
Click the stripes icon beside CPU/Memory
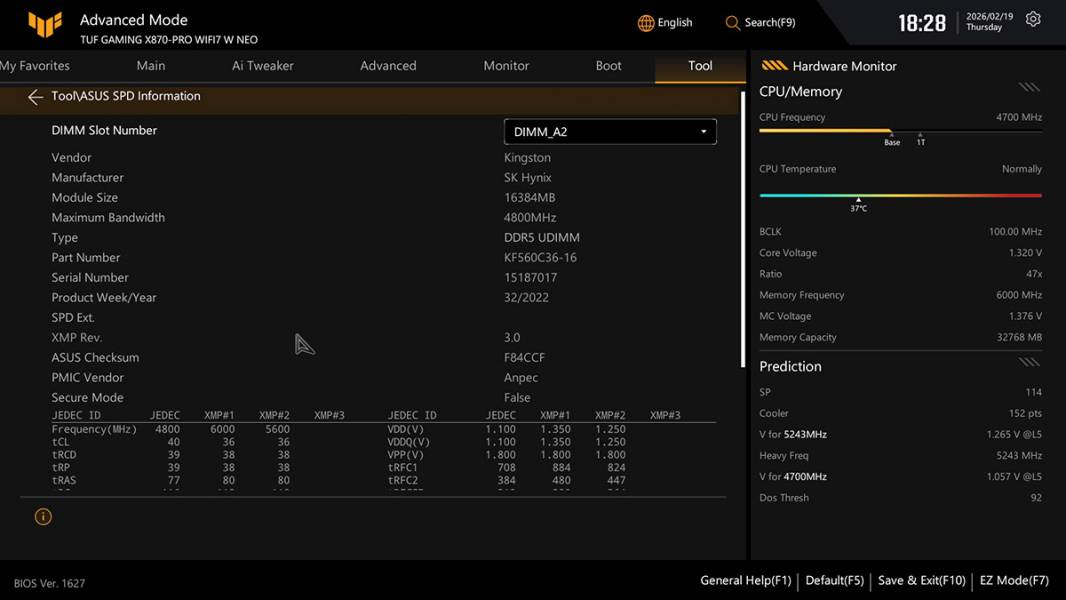[x=1029, y=89]
